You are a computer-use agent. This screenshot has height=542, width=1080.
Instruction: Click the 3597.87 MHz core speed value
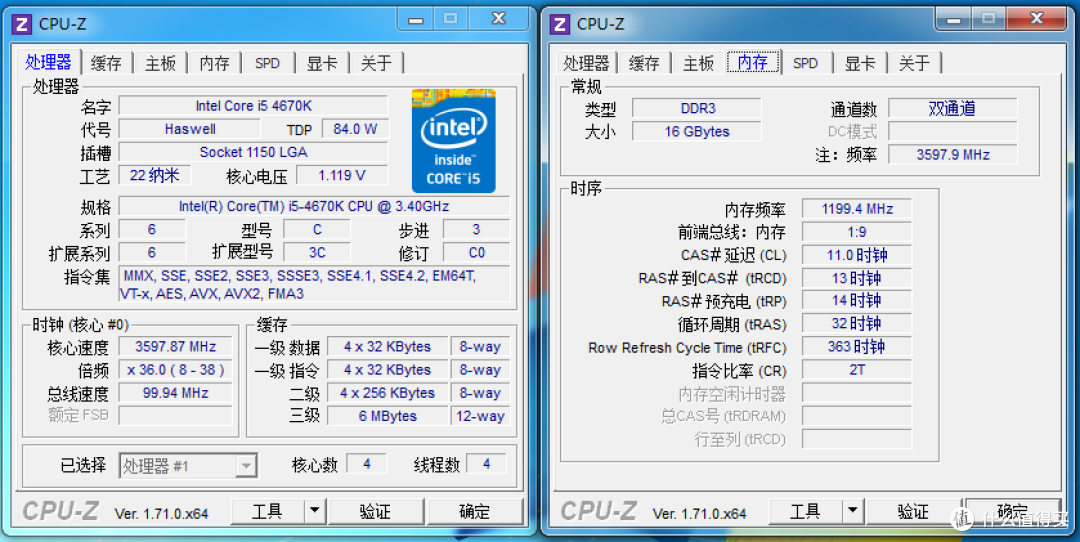pos(176,346)
